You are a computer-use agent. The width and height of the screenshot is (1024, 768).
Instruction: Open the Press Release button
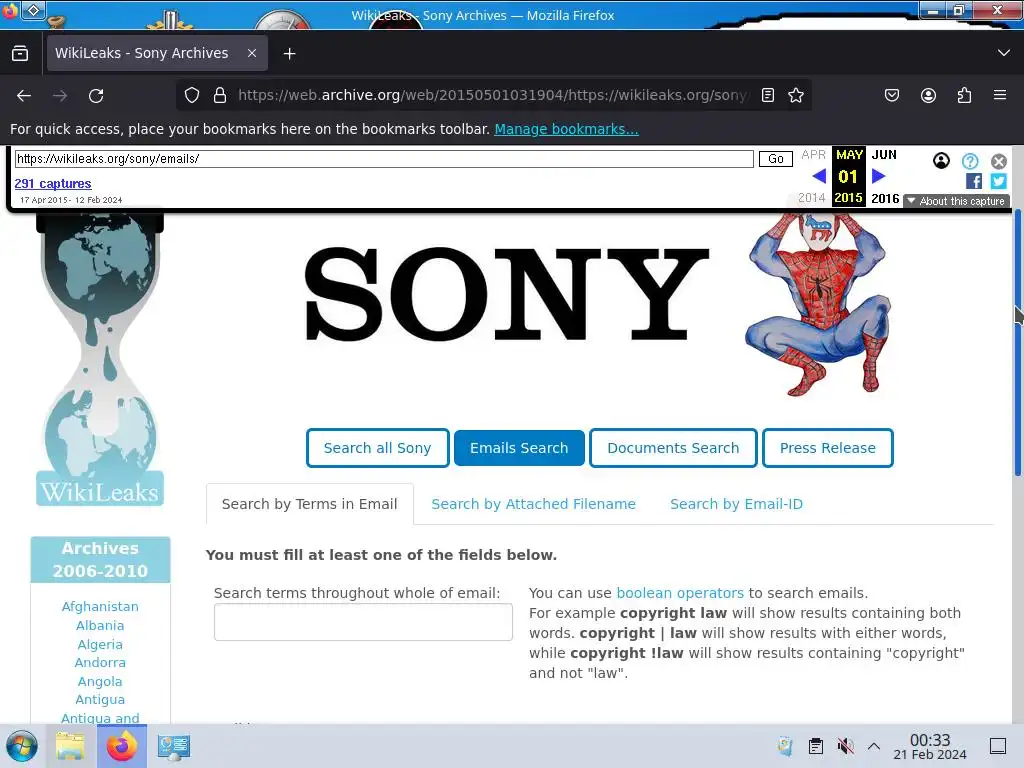827,448
